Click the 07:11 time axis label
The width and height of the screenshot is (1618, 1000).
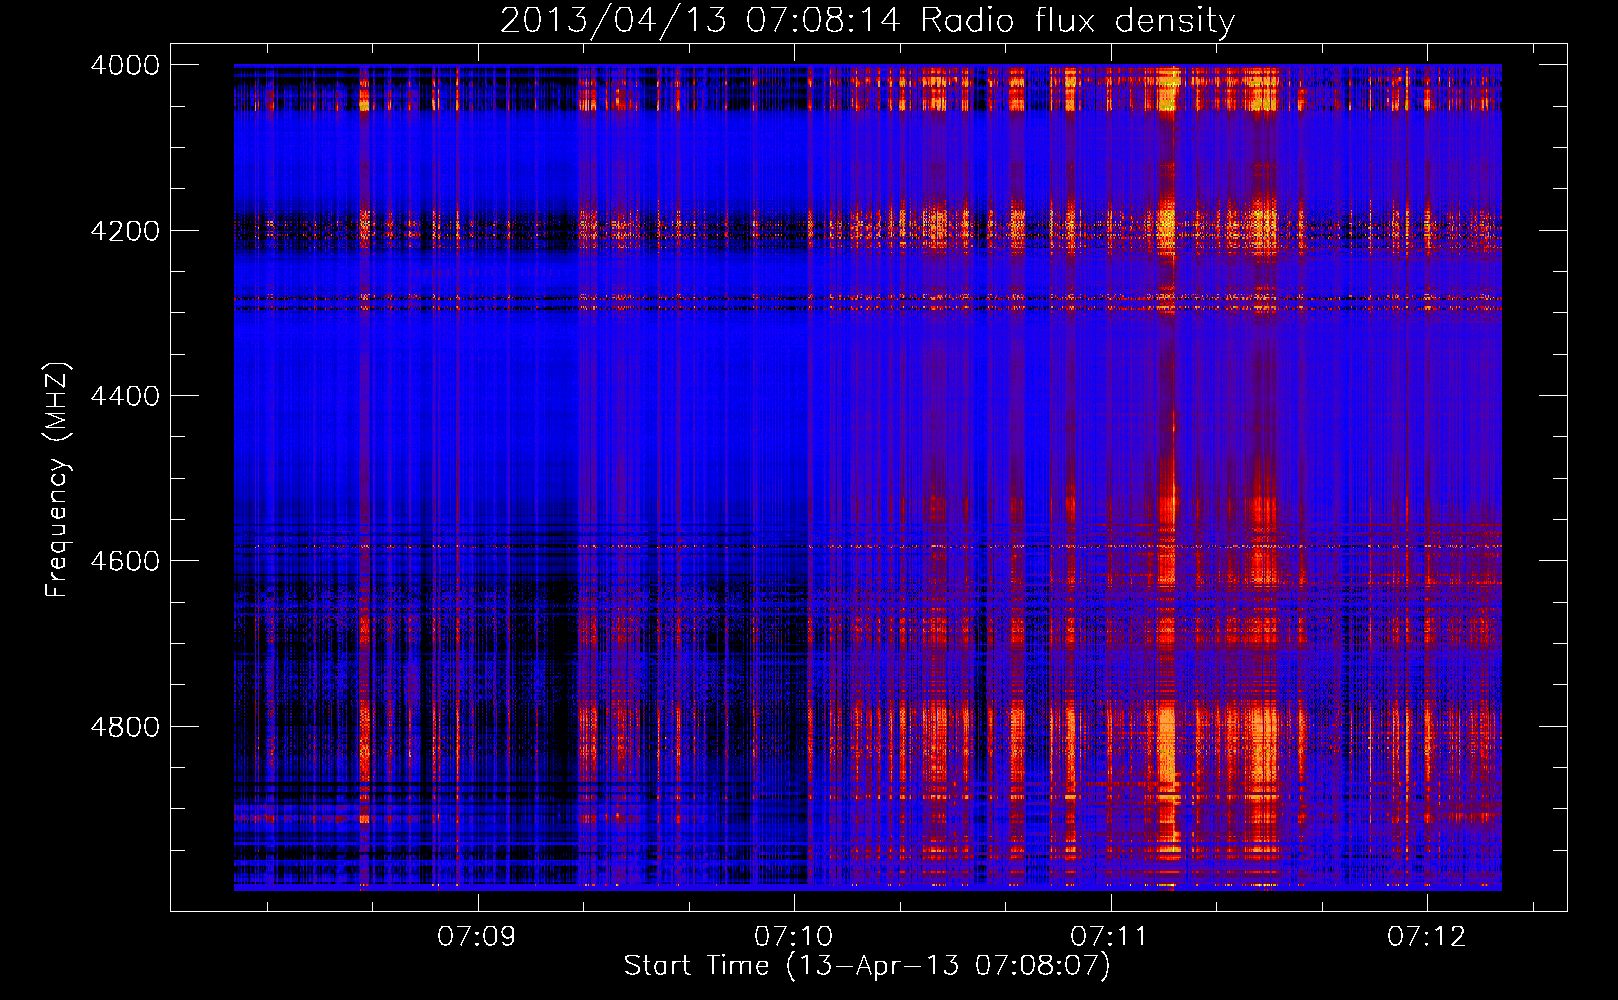[1110, 936]
